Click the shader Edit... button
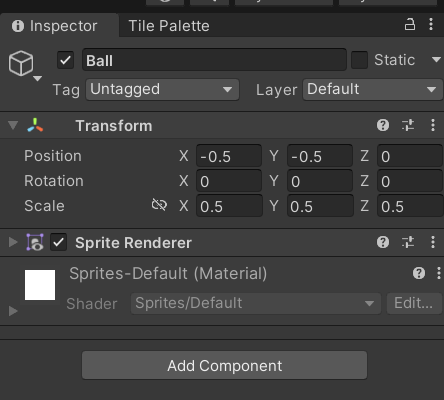 (414, 303)
